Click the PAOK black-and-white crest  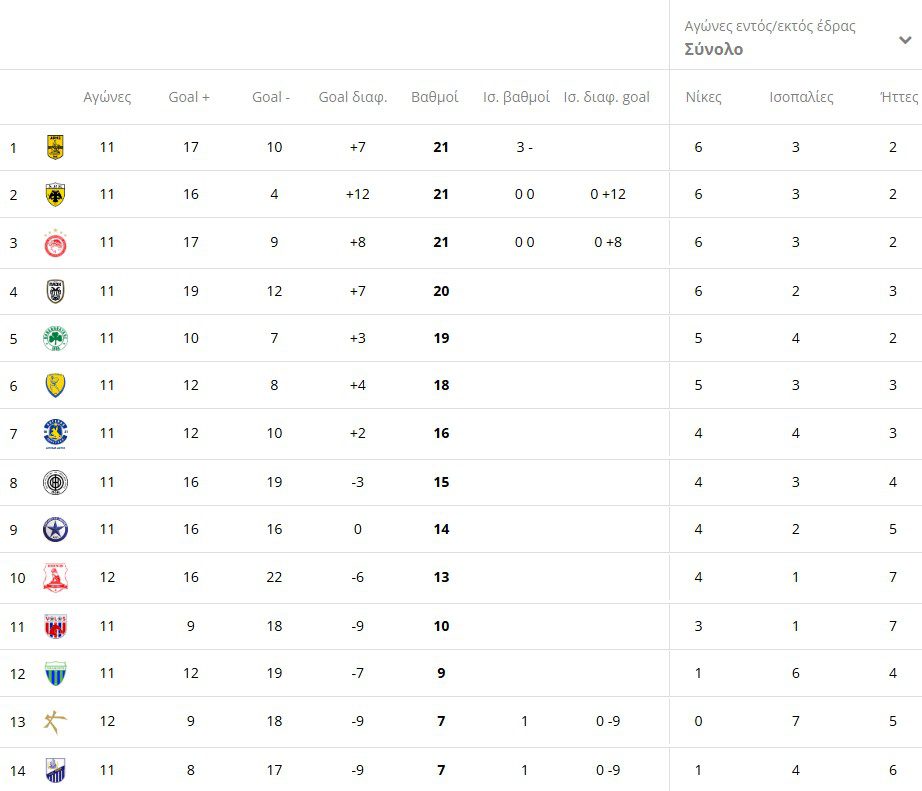coord(55,291)
